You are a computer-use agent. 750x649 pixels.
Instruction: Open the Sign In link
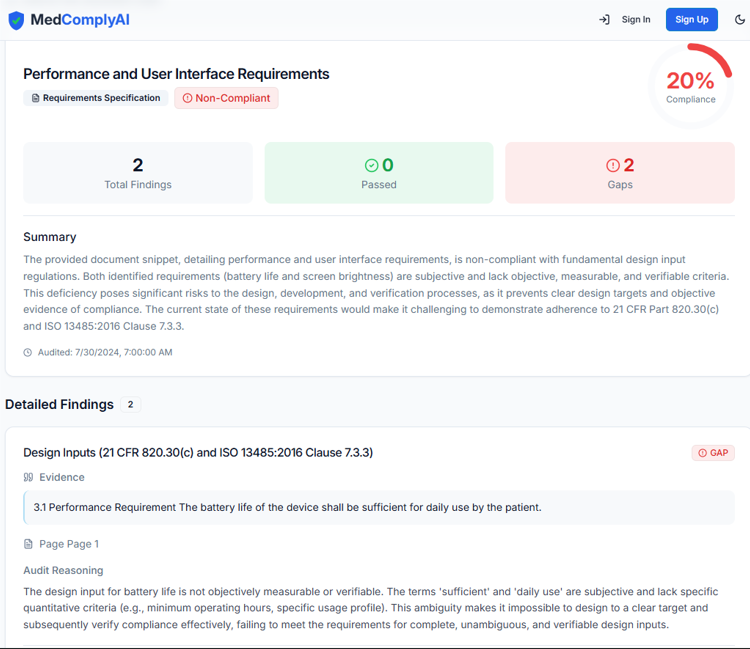pos(635,20)
